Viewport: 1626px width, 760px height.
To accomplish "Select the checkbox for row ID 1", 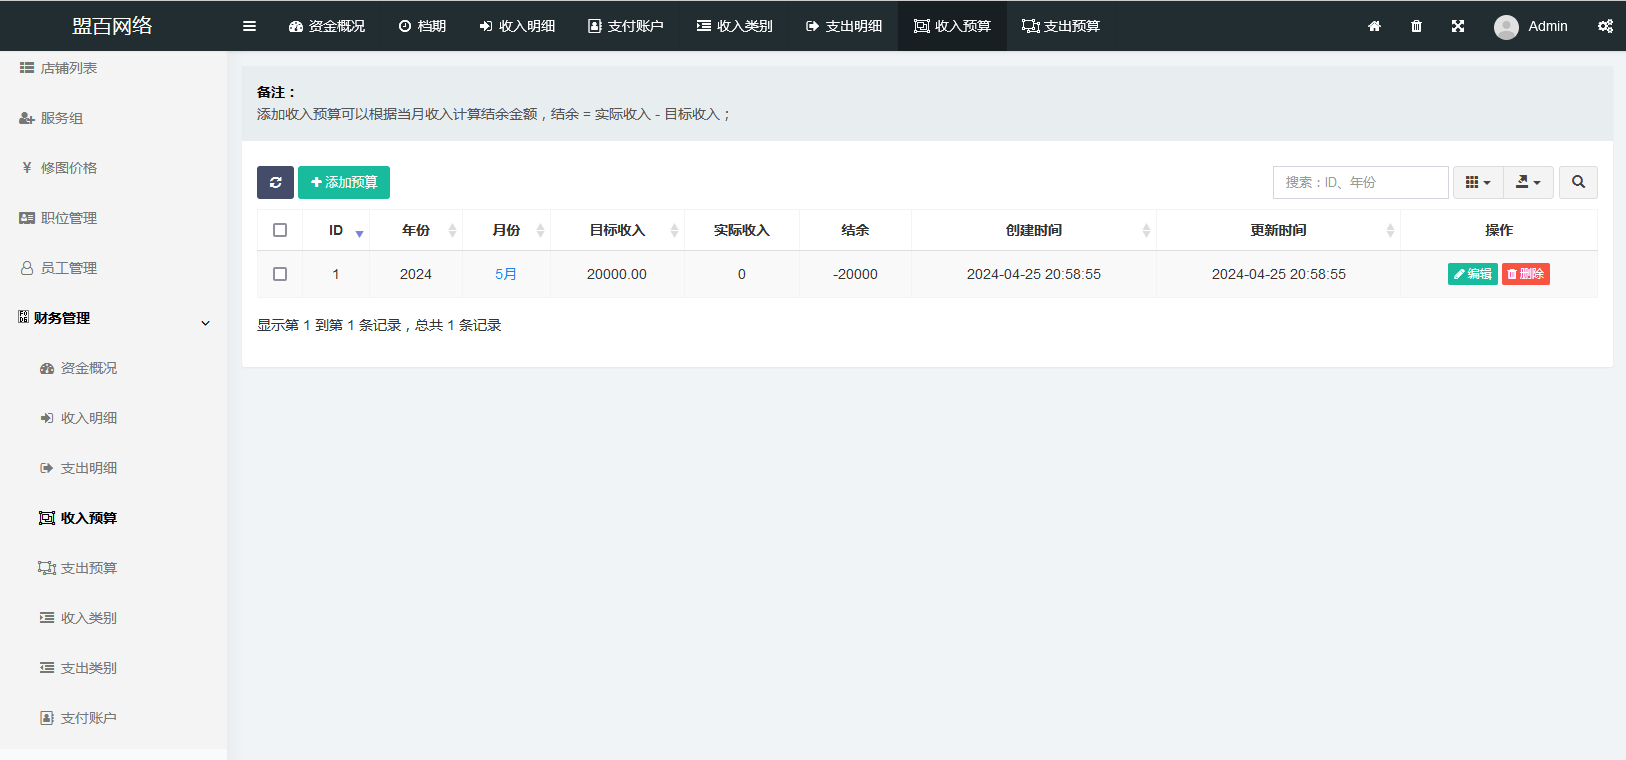I will coord(280,274).
